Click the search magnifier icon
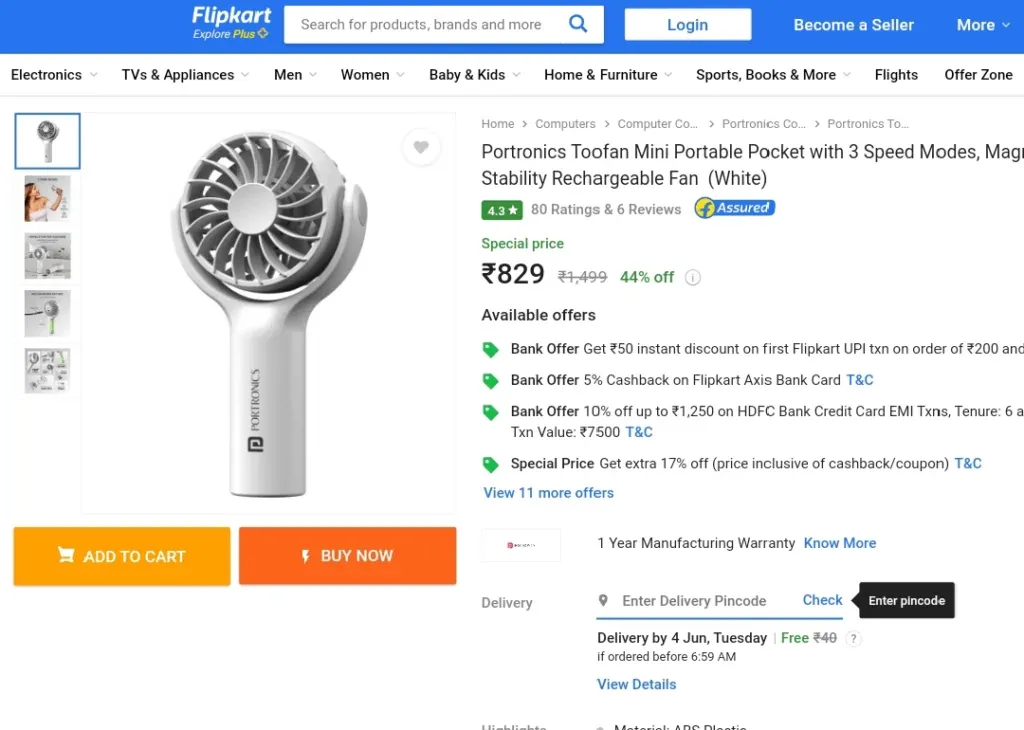This screenshot has height=730, width=1024. point(578,24)
